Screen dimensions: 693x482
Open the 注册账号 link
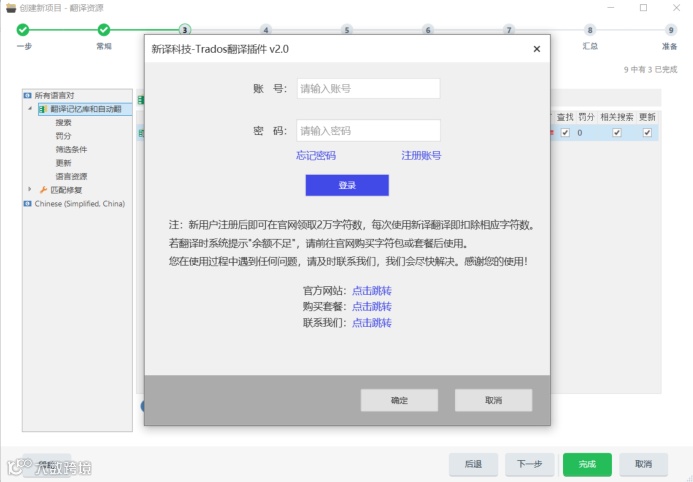(x=421, y=156)
